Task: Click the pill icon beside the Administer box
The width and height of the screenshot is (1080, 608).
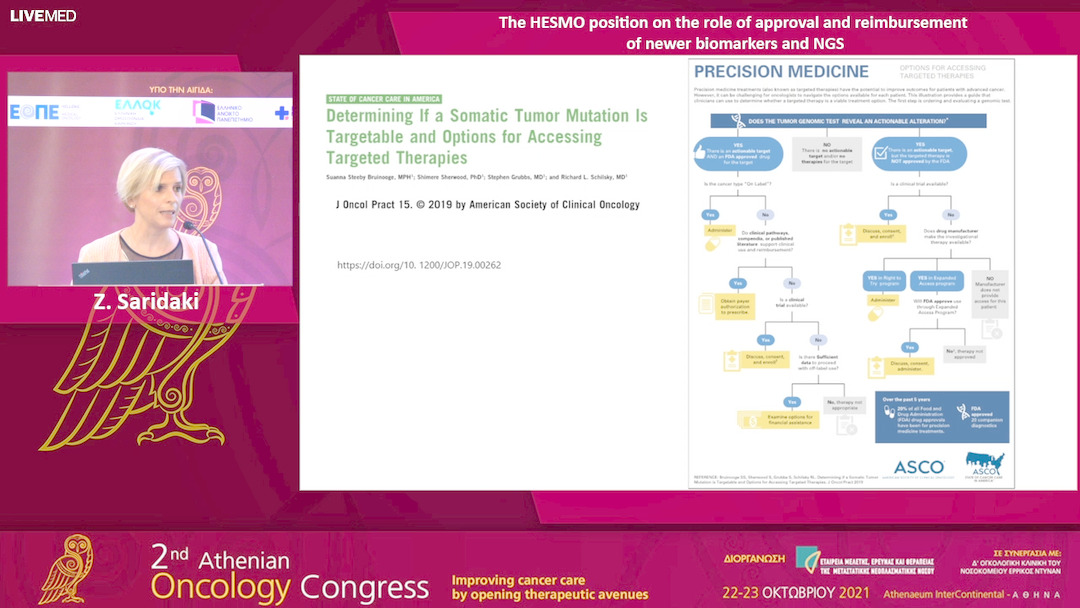Action: point(712,244)
